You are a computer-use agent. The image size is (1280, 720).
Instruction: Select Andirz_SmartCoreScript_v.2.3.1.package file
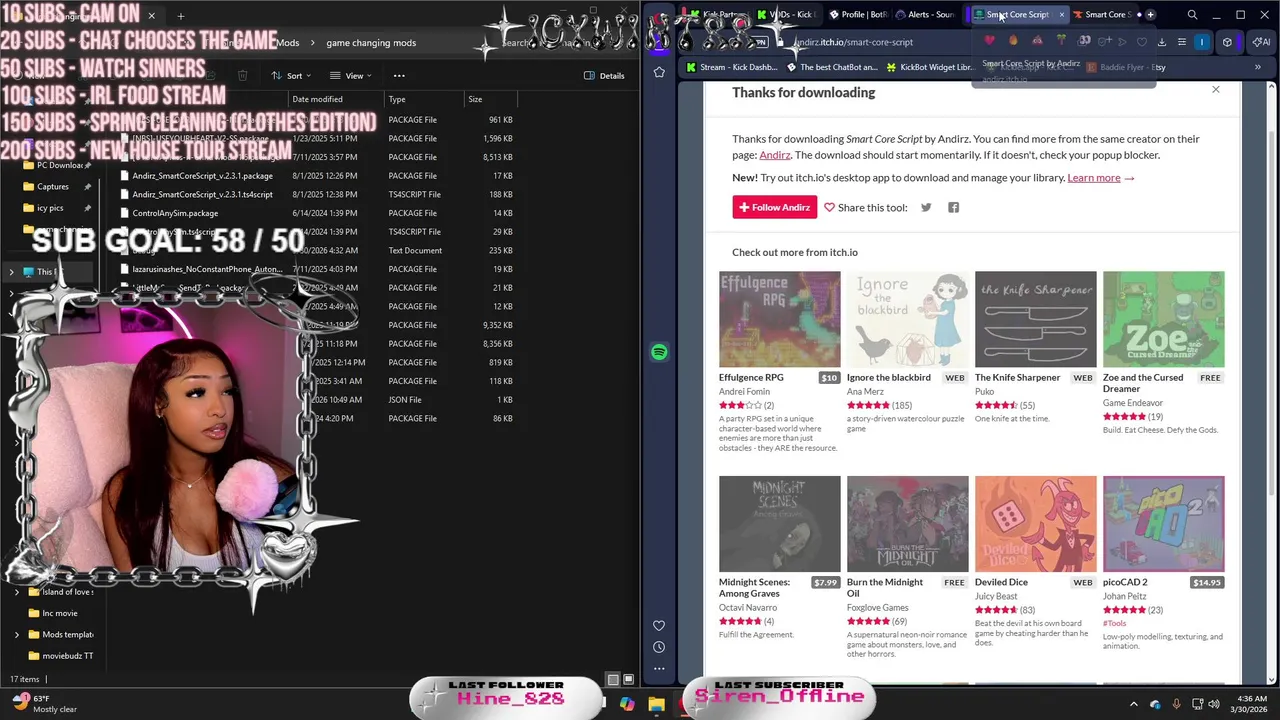202,176
